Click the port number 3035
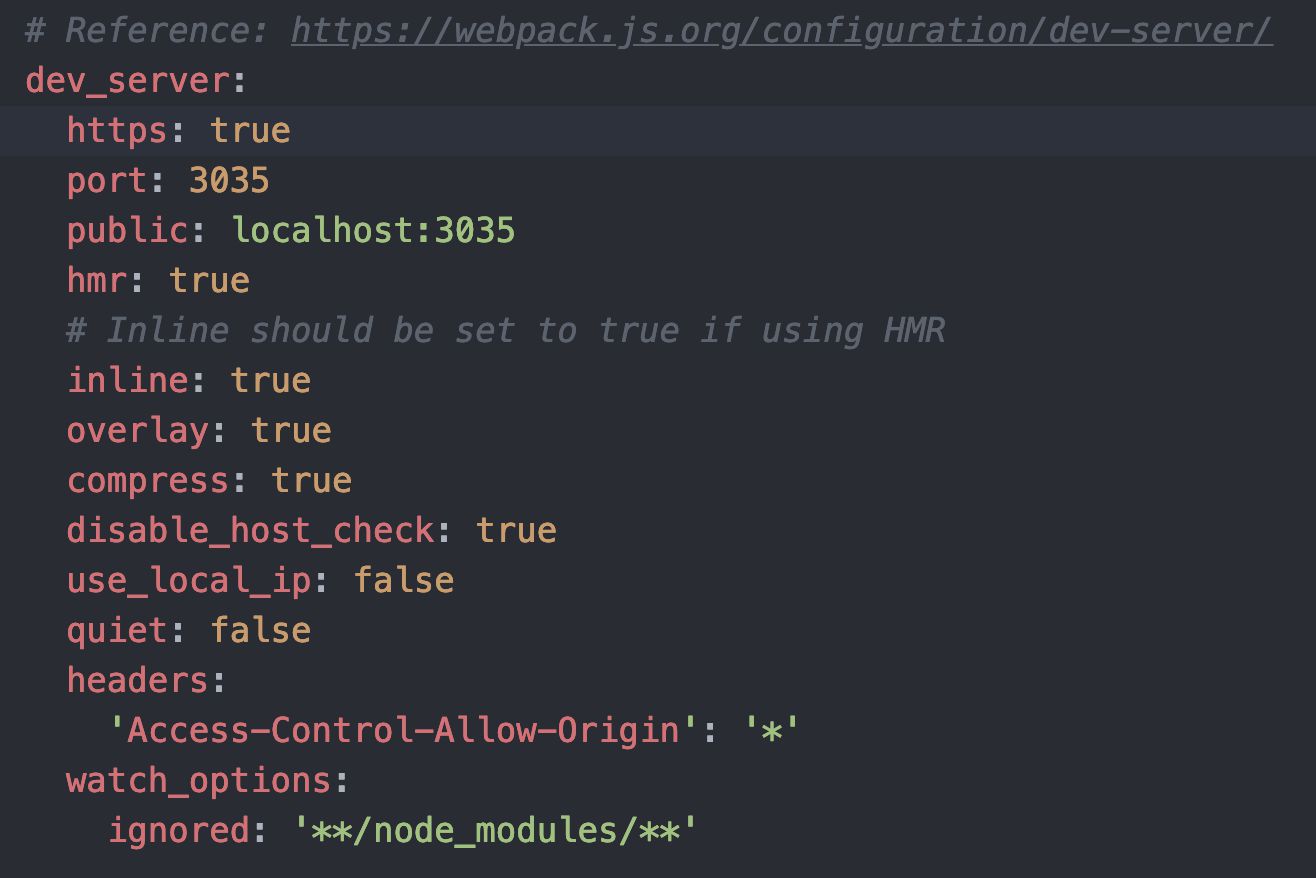The image size is (1316, 878). coord(229,181)
